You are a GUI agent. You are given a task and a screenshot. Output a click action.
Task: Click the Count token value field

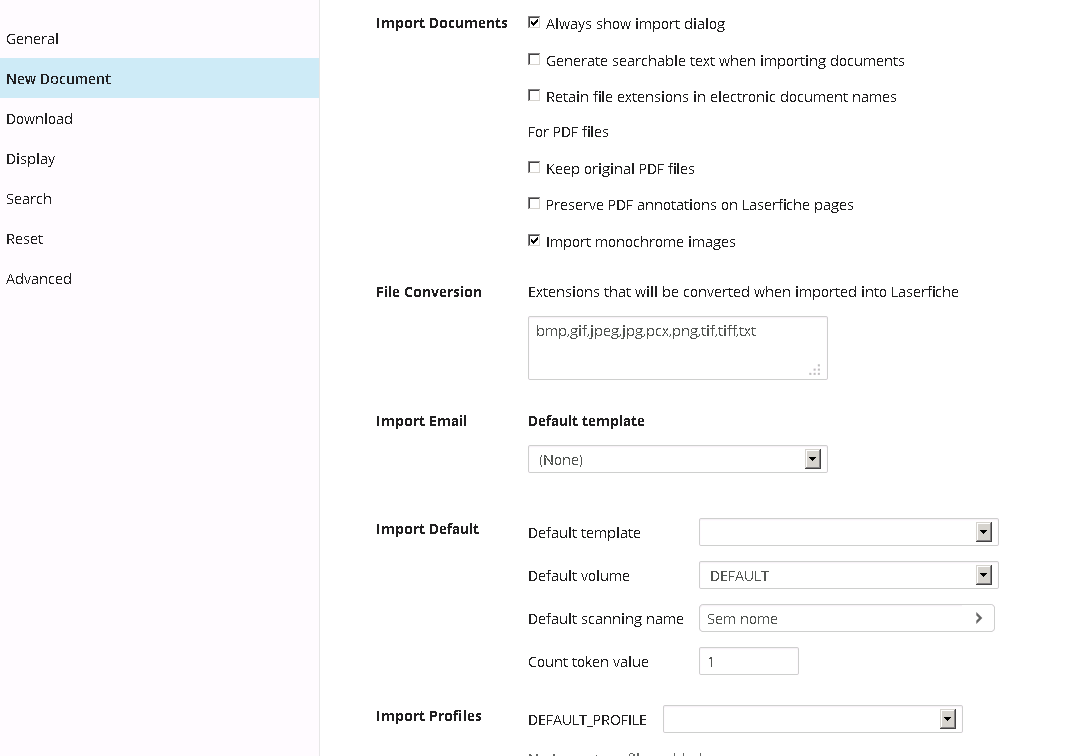coord(748,661)
